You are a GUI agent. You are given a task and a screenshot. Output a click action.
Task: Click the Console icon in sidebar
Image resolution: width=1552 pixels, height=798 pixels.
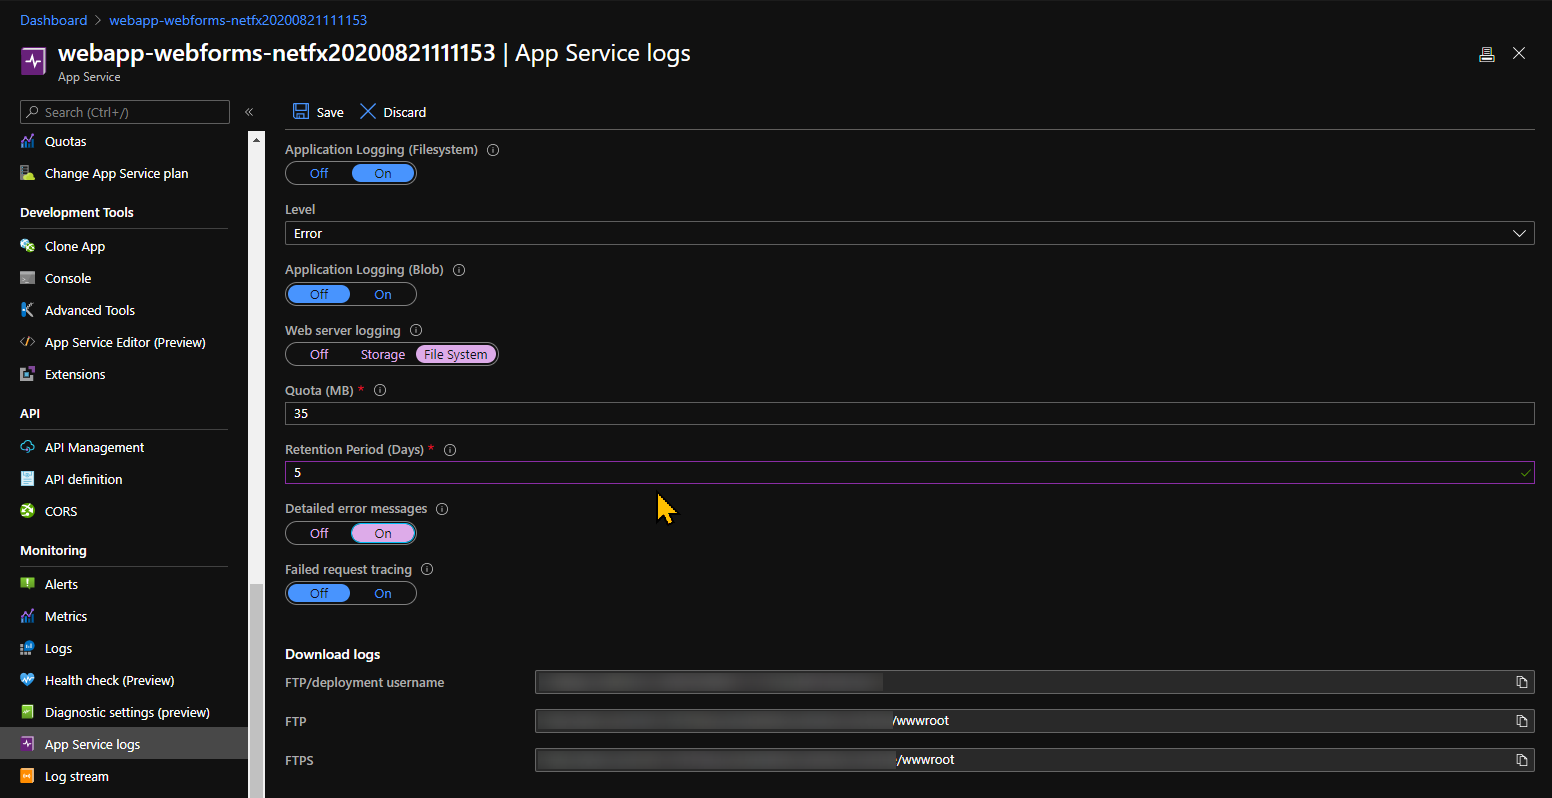tap(27, 278)
